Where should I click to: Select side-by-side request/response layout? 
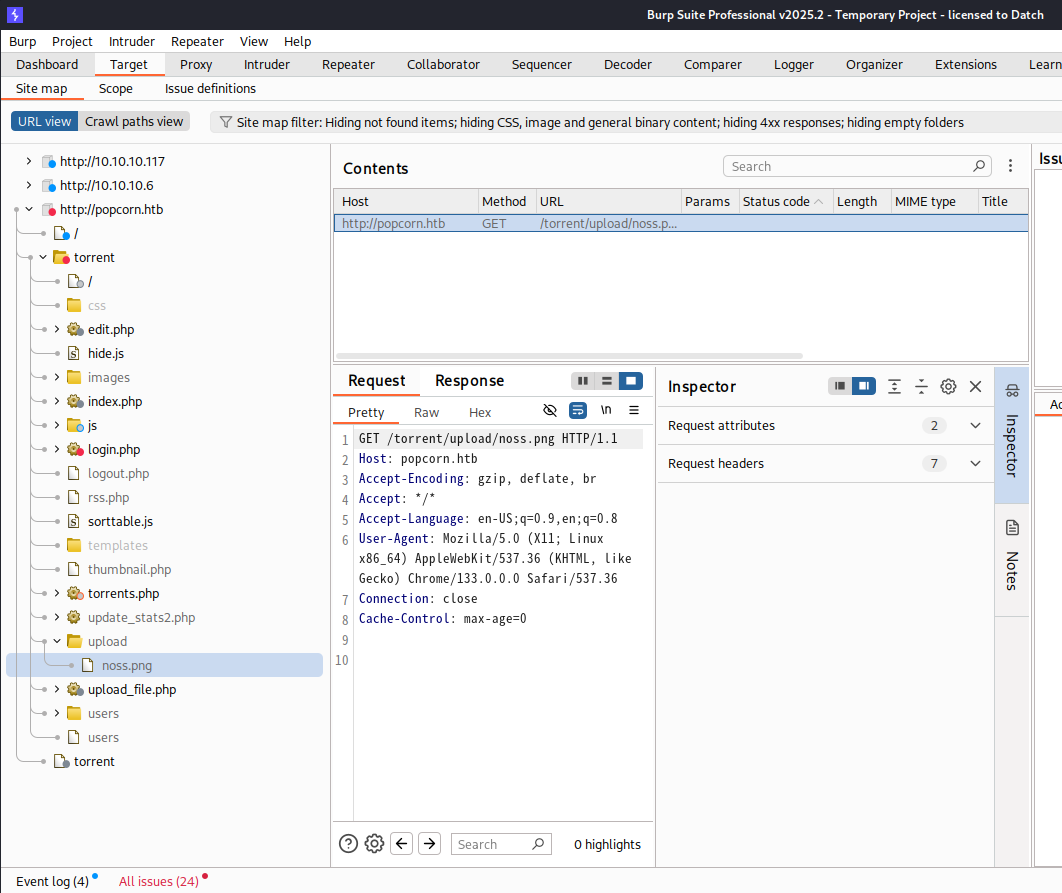pyautogui.click(x=582, y=381)
